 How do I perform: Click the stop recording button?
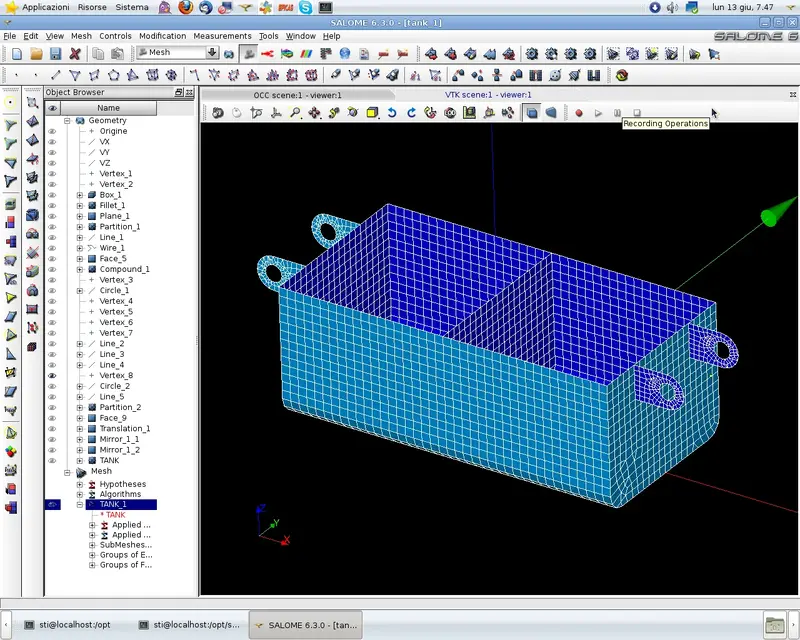(637, 113)
